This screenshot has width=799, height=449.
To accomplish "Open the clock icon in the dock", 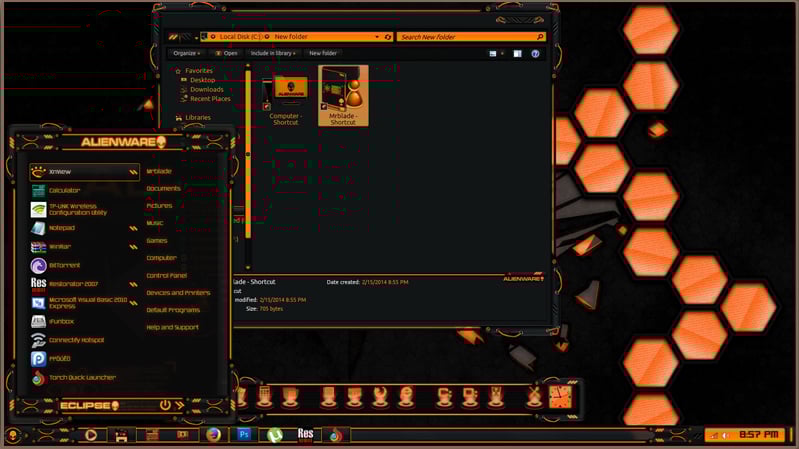I will pyautogui.click(x=560, y=397).
